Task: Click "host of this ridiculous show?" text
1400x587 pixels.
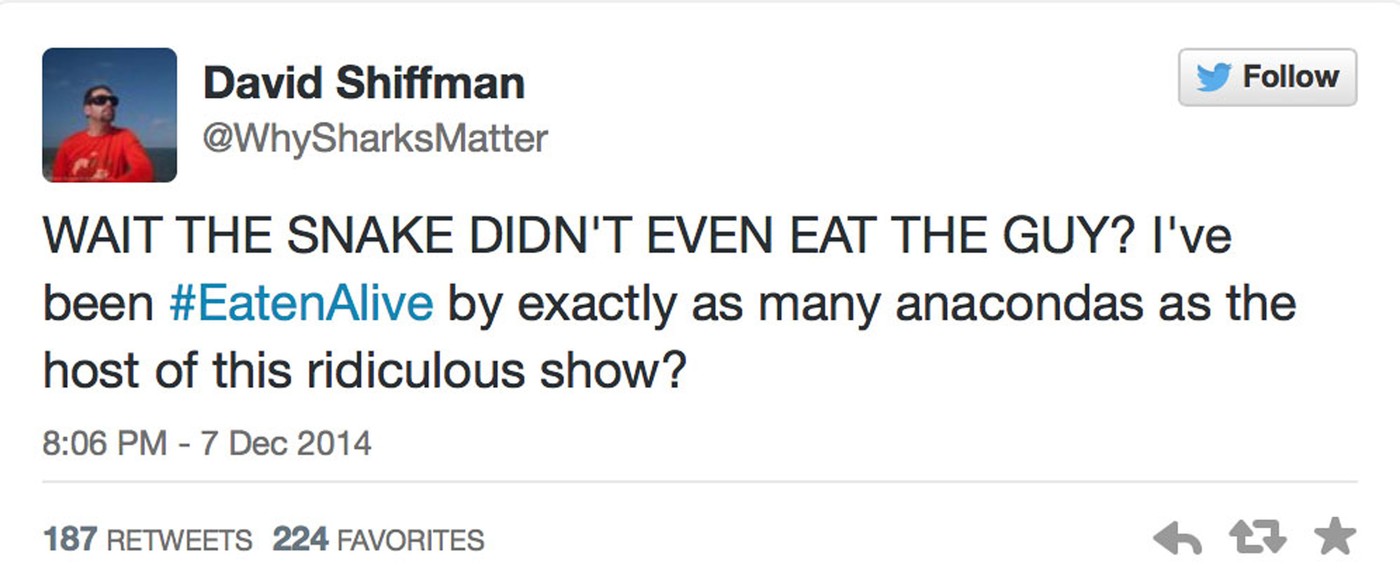Action: [x=363, y=370]
